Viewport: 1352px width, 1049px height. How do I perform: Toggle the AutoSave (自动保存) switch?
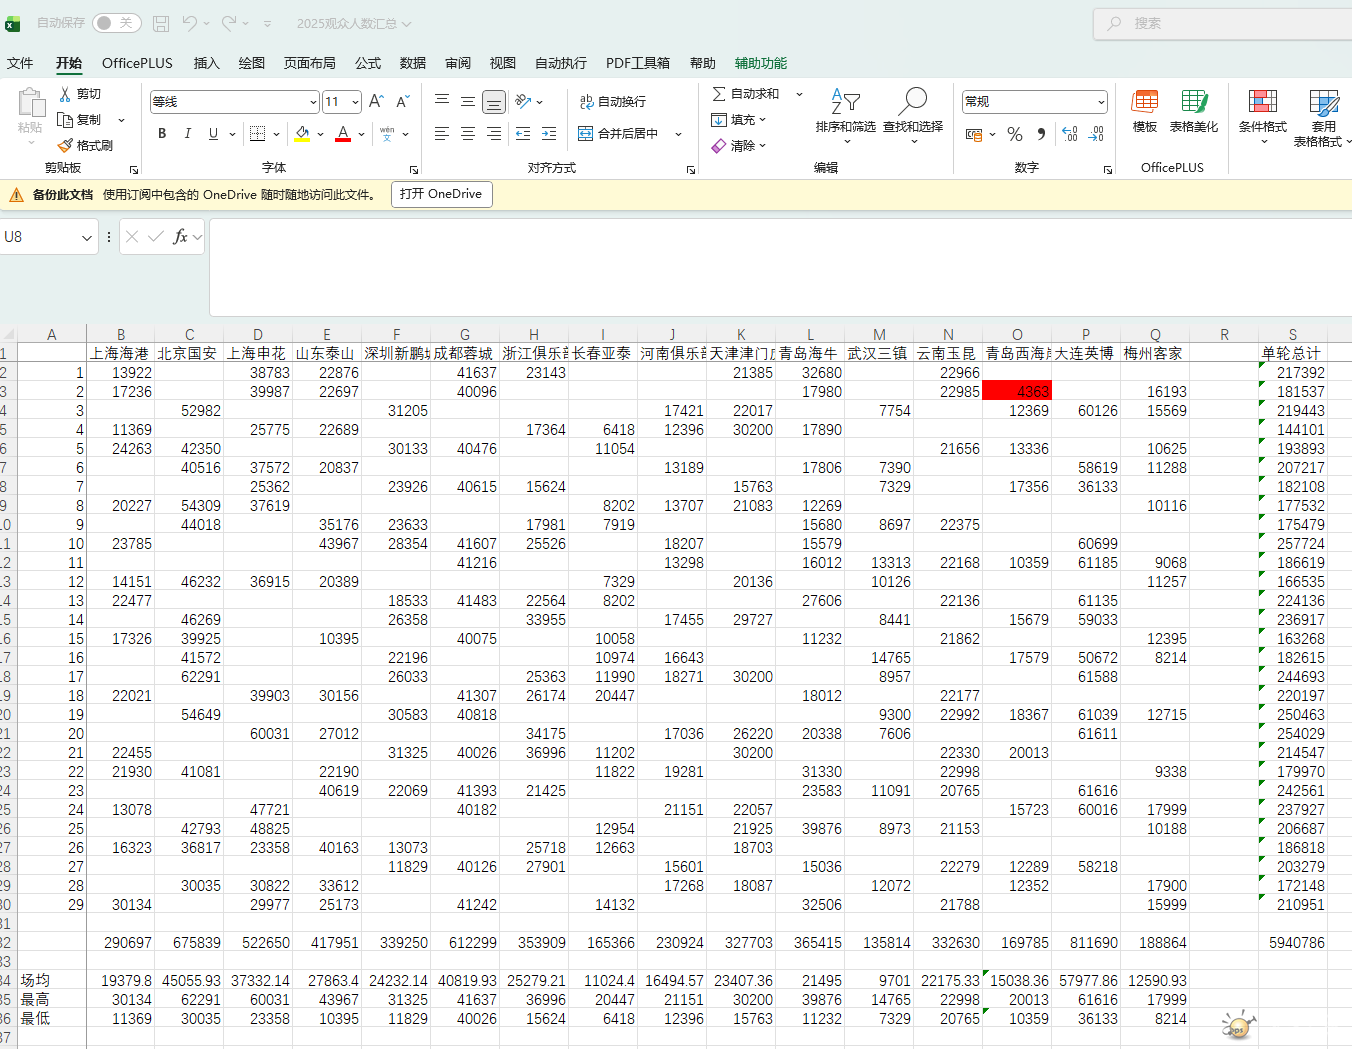click(x=116, y=23)
